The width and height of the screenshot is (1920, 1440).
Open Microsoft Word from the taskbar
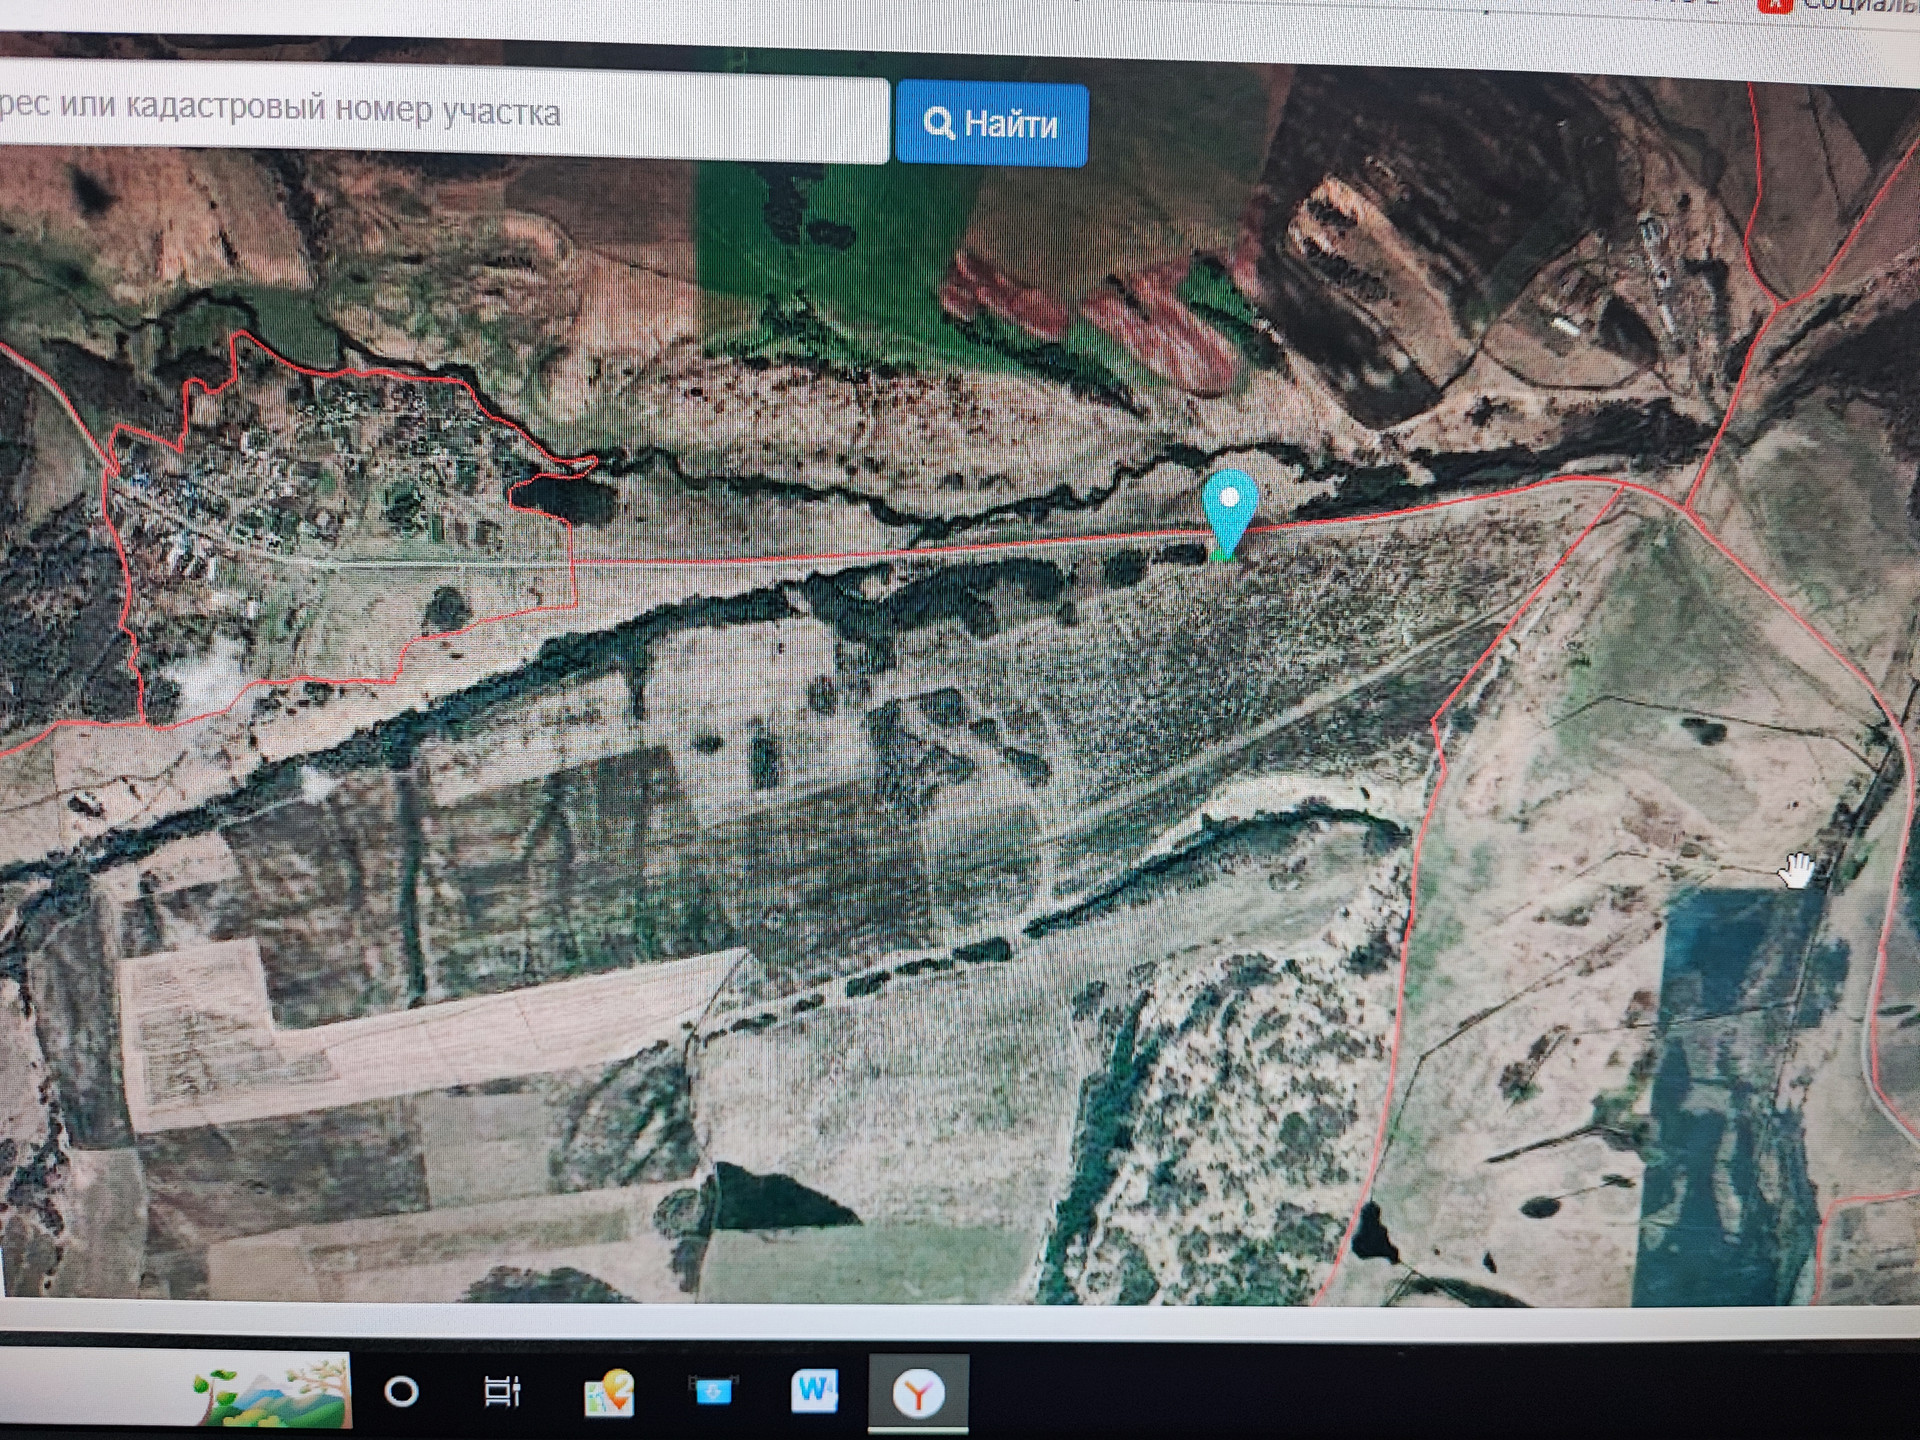tap(813, 1390)
